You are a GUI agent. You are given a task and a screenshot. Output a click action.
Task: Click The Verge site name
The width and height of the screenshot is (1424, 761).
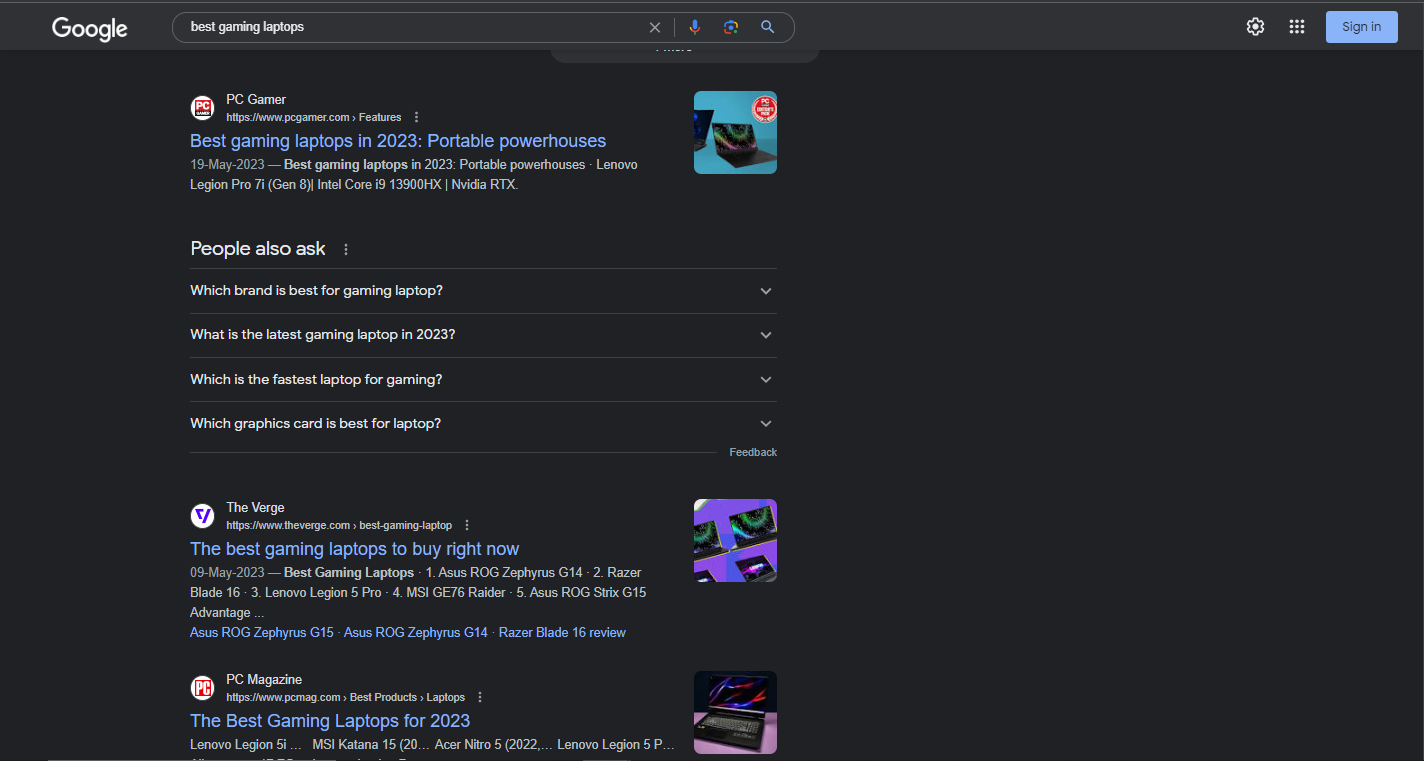click(255, 508)
